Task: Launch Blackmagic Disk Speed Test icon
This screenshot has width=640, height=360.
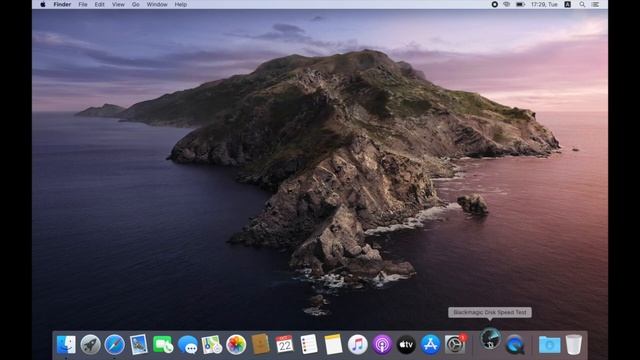Action: [490, 339]
